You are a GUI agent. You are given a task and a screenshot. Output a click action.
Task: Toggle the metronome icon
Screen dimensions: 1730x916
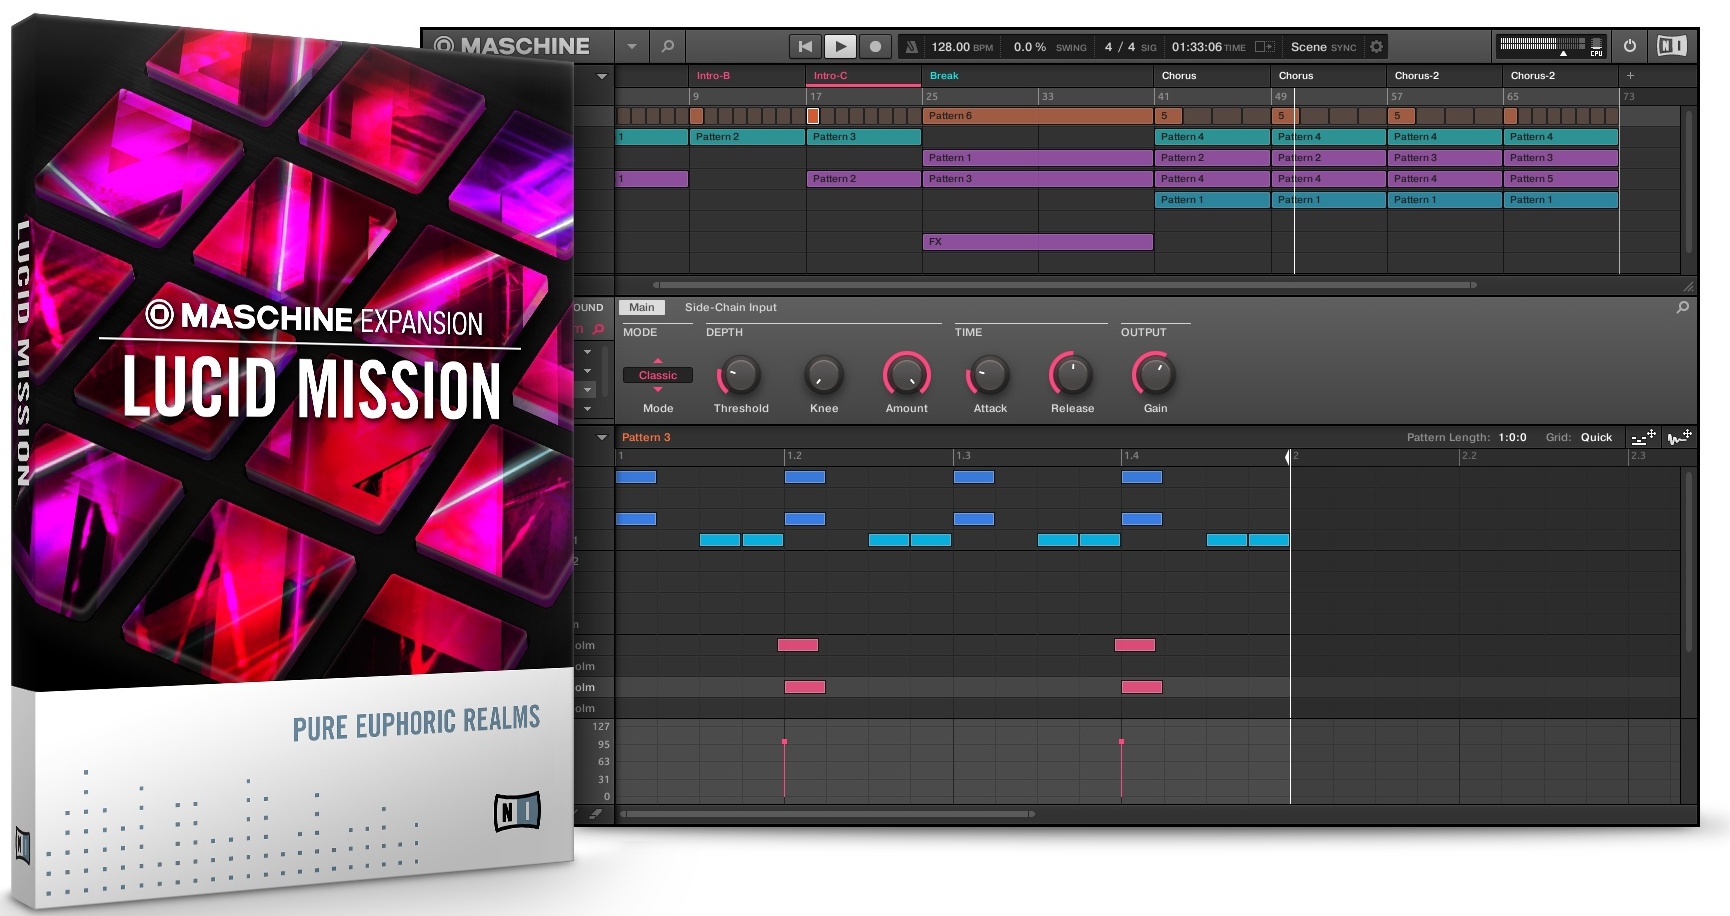911,47
